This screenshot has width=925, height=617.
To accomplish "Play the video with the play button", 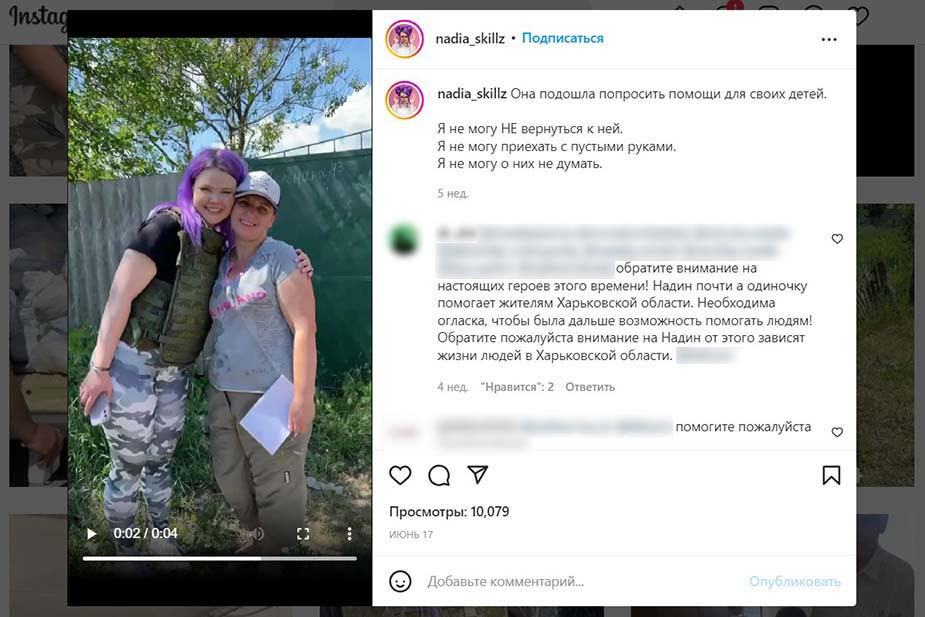I will click(91, 534).
